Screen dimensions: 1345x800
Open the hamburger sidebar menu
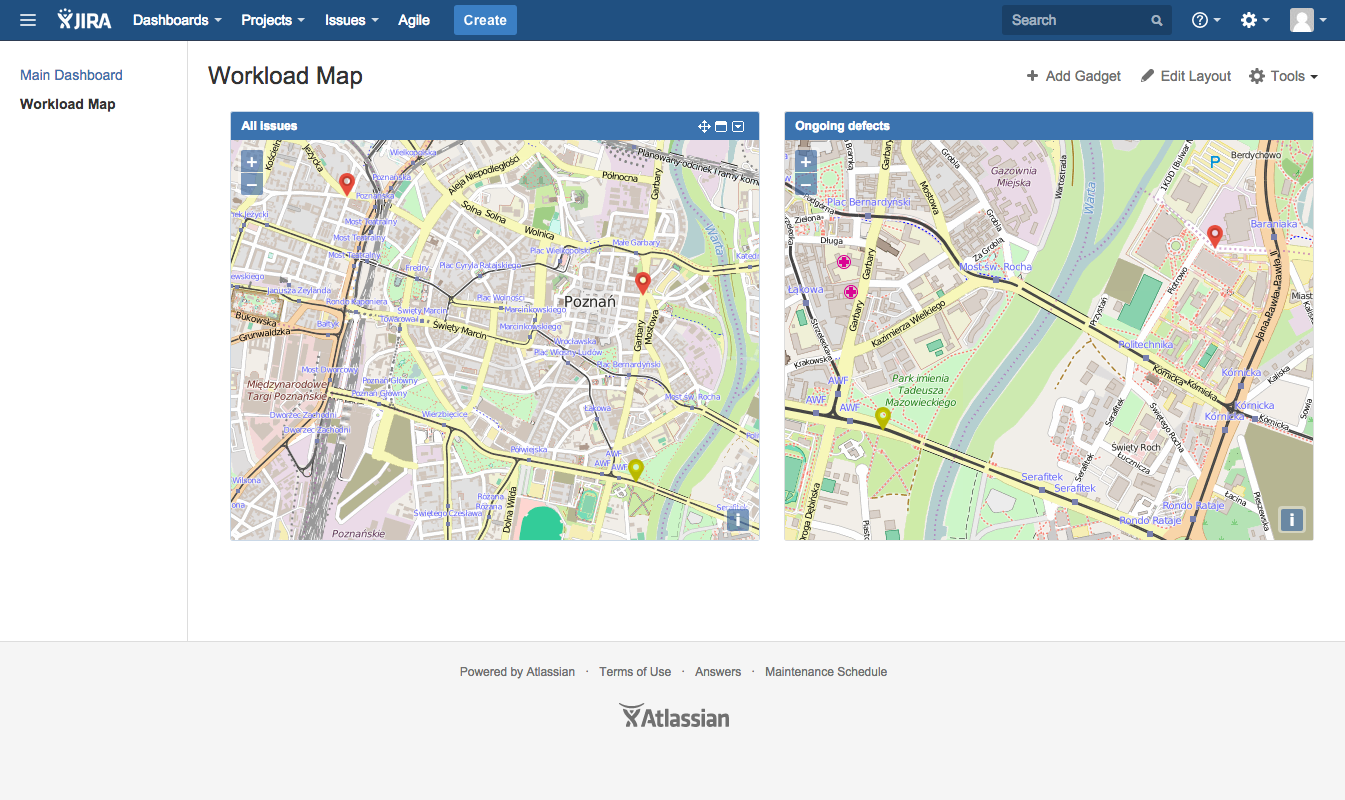[28, 20]
